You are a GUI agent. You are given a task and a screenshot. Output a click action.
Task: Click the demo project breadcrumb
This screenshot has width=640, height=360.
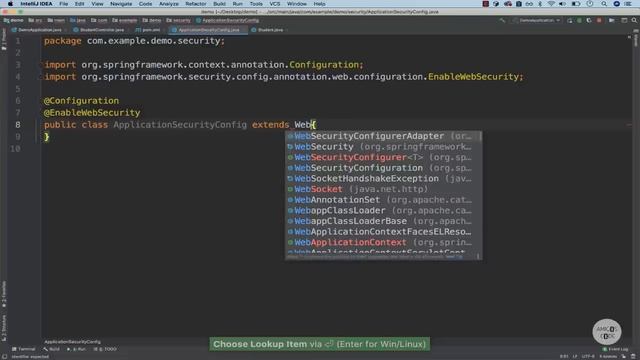[13, 20]
